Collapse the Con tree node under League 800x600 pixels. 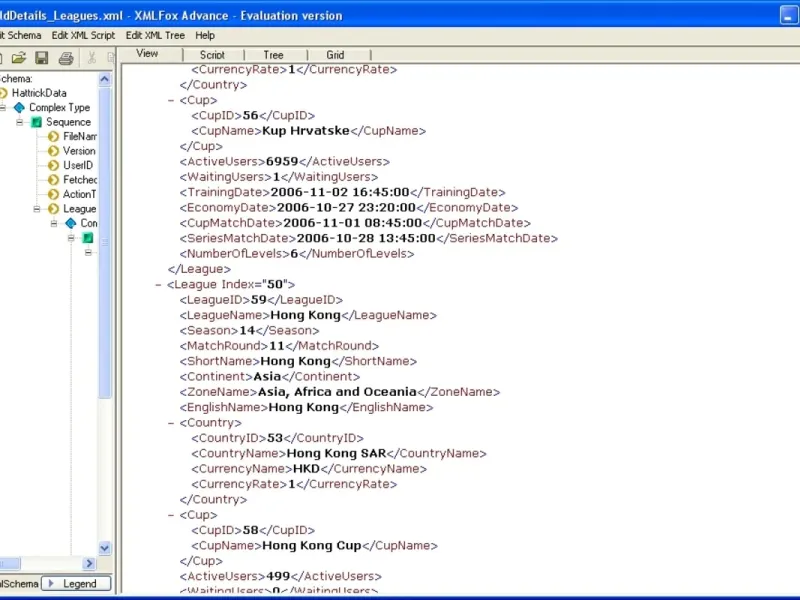click(54, 223)
